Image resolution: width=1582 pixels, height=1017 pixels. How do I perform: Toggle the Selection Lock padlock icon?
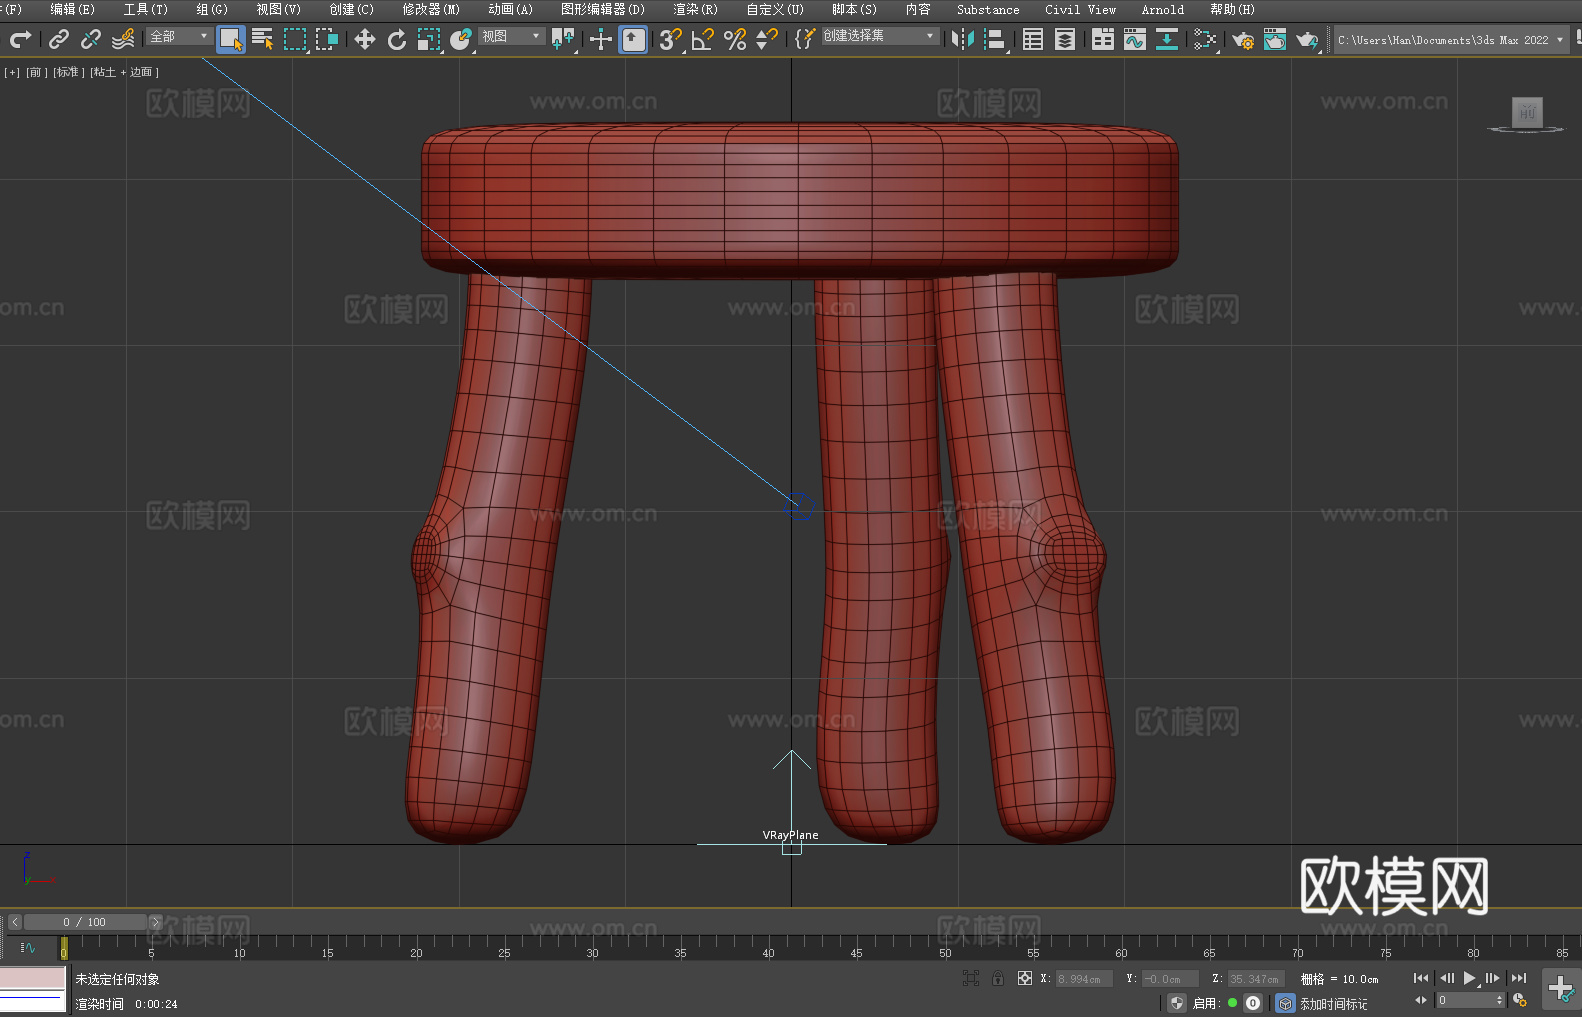point(998,978)
